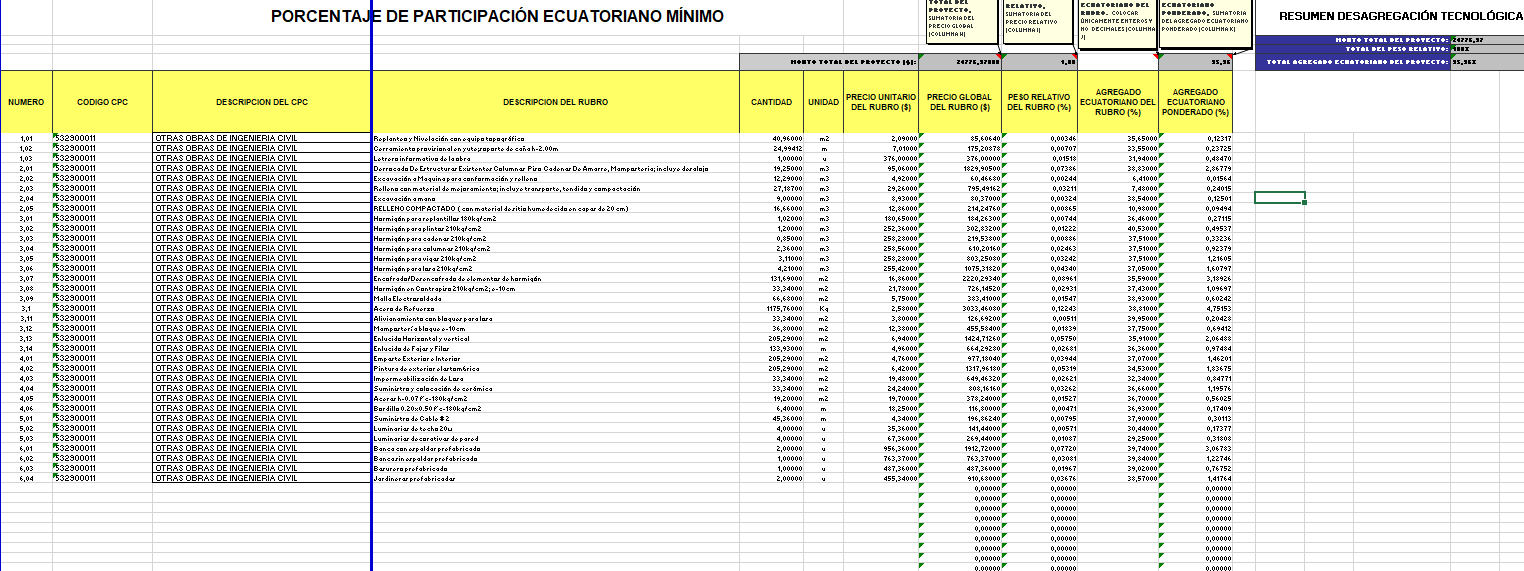Select the PRECIO UNITARIO DEL RUBRO header
1524x571 pixels.
click(x=880, y=102)
